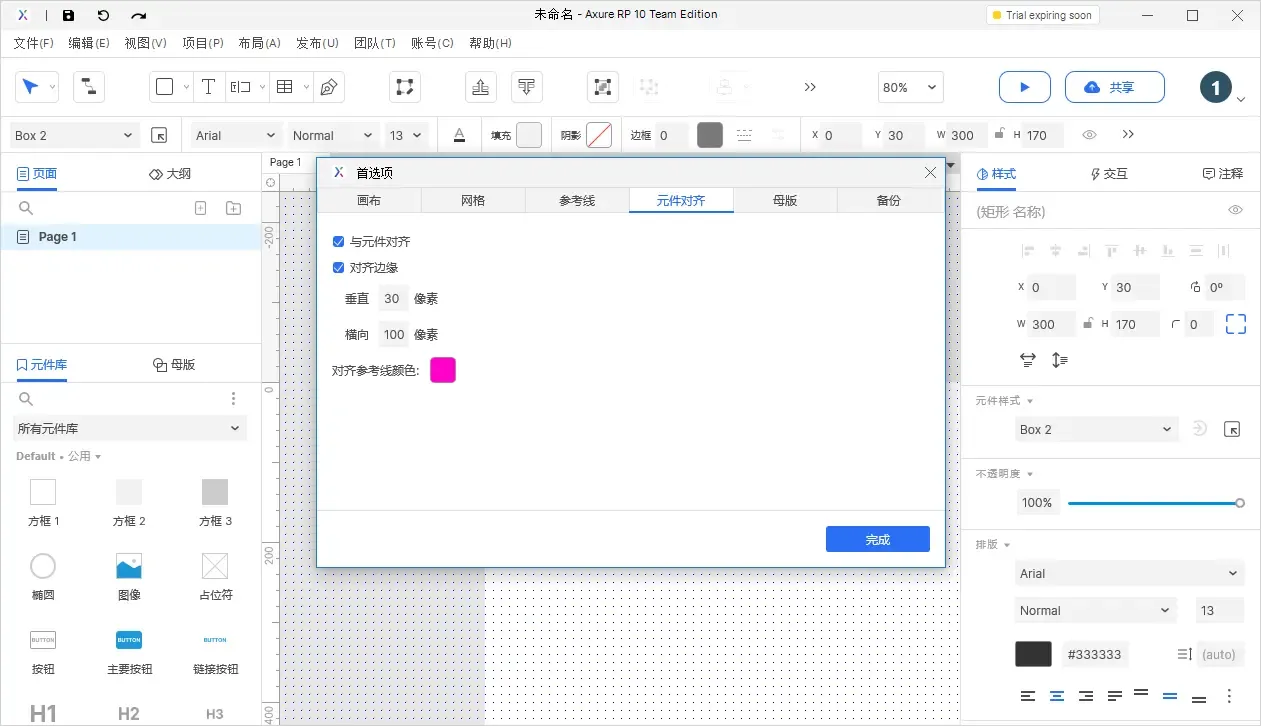The width and height of the screenshot is (1261, 726).
Task: Click the Save icon in title bar
Action: coord(68,15)
